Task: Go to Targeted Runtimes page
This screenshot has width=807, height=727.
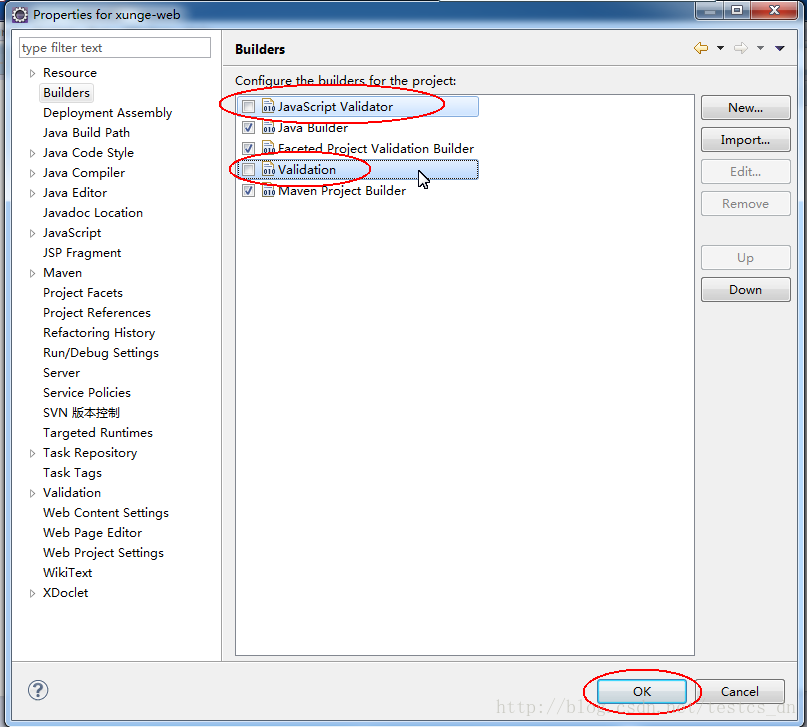Action: pyautogui.click(x=98, y=433)
